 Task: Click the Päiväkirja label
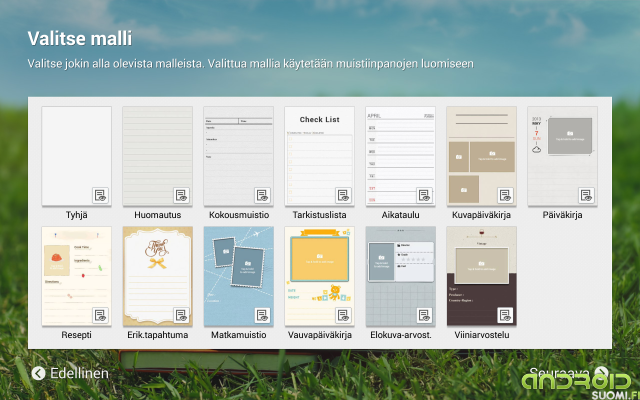click(562, 215)
